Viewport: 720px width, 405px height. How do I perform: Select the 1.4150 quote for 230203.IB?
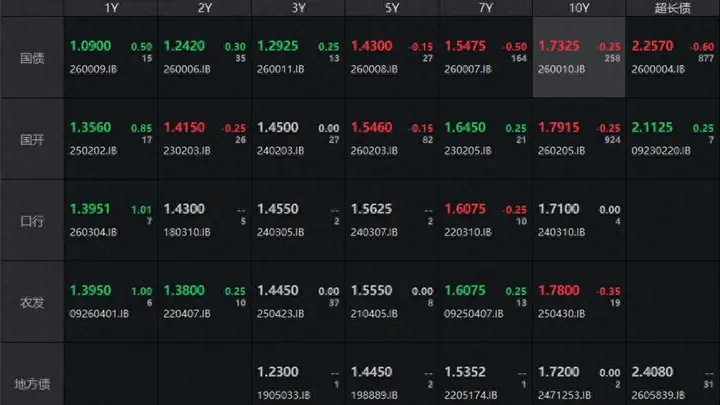[x=184, y=127]
